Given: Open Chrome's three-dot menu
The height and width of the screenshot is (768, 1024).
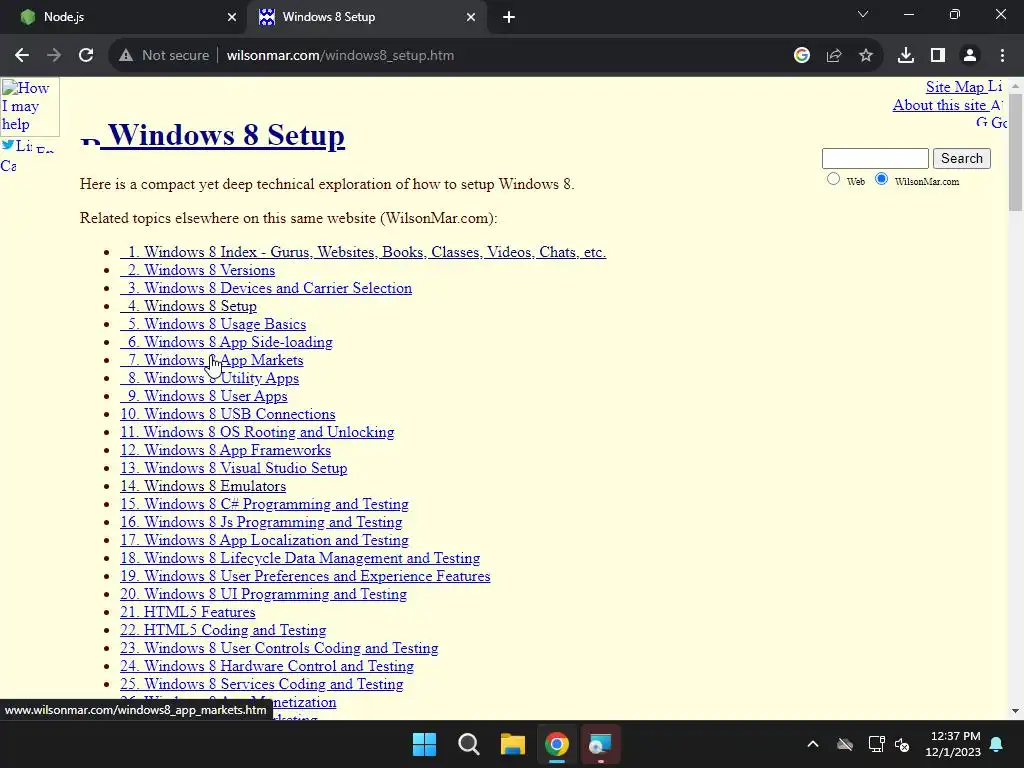Looking at the screenshot, I should coord(1002,56).
